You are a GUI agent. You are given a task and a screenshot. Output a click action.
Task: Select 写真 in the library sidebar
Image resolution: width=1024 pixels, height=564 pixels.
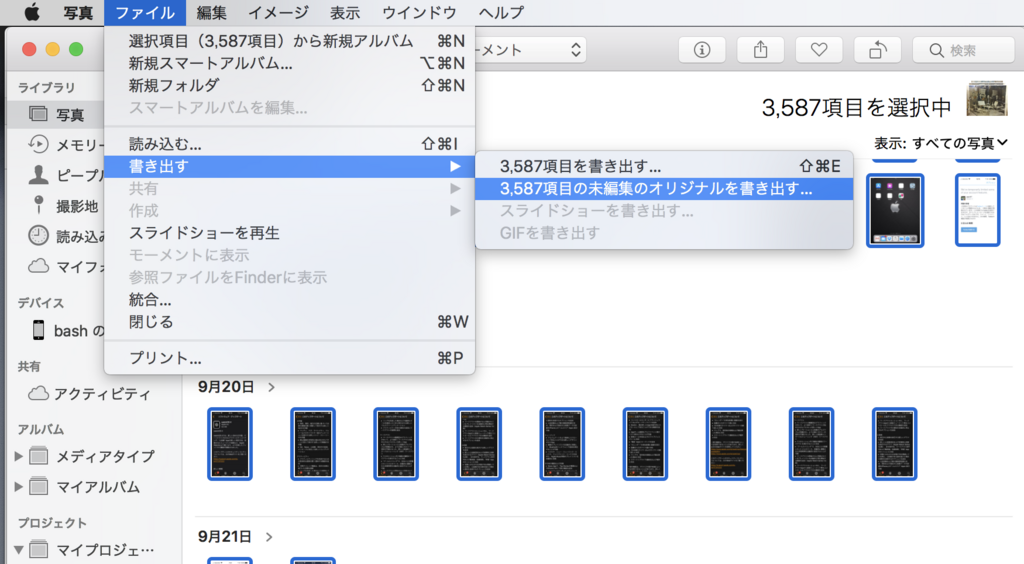pyautogui.click(x=56, y=114)
